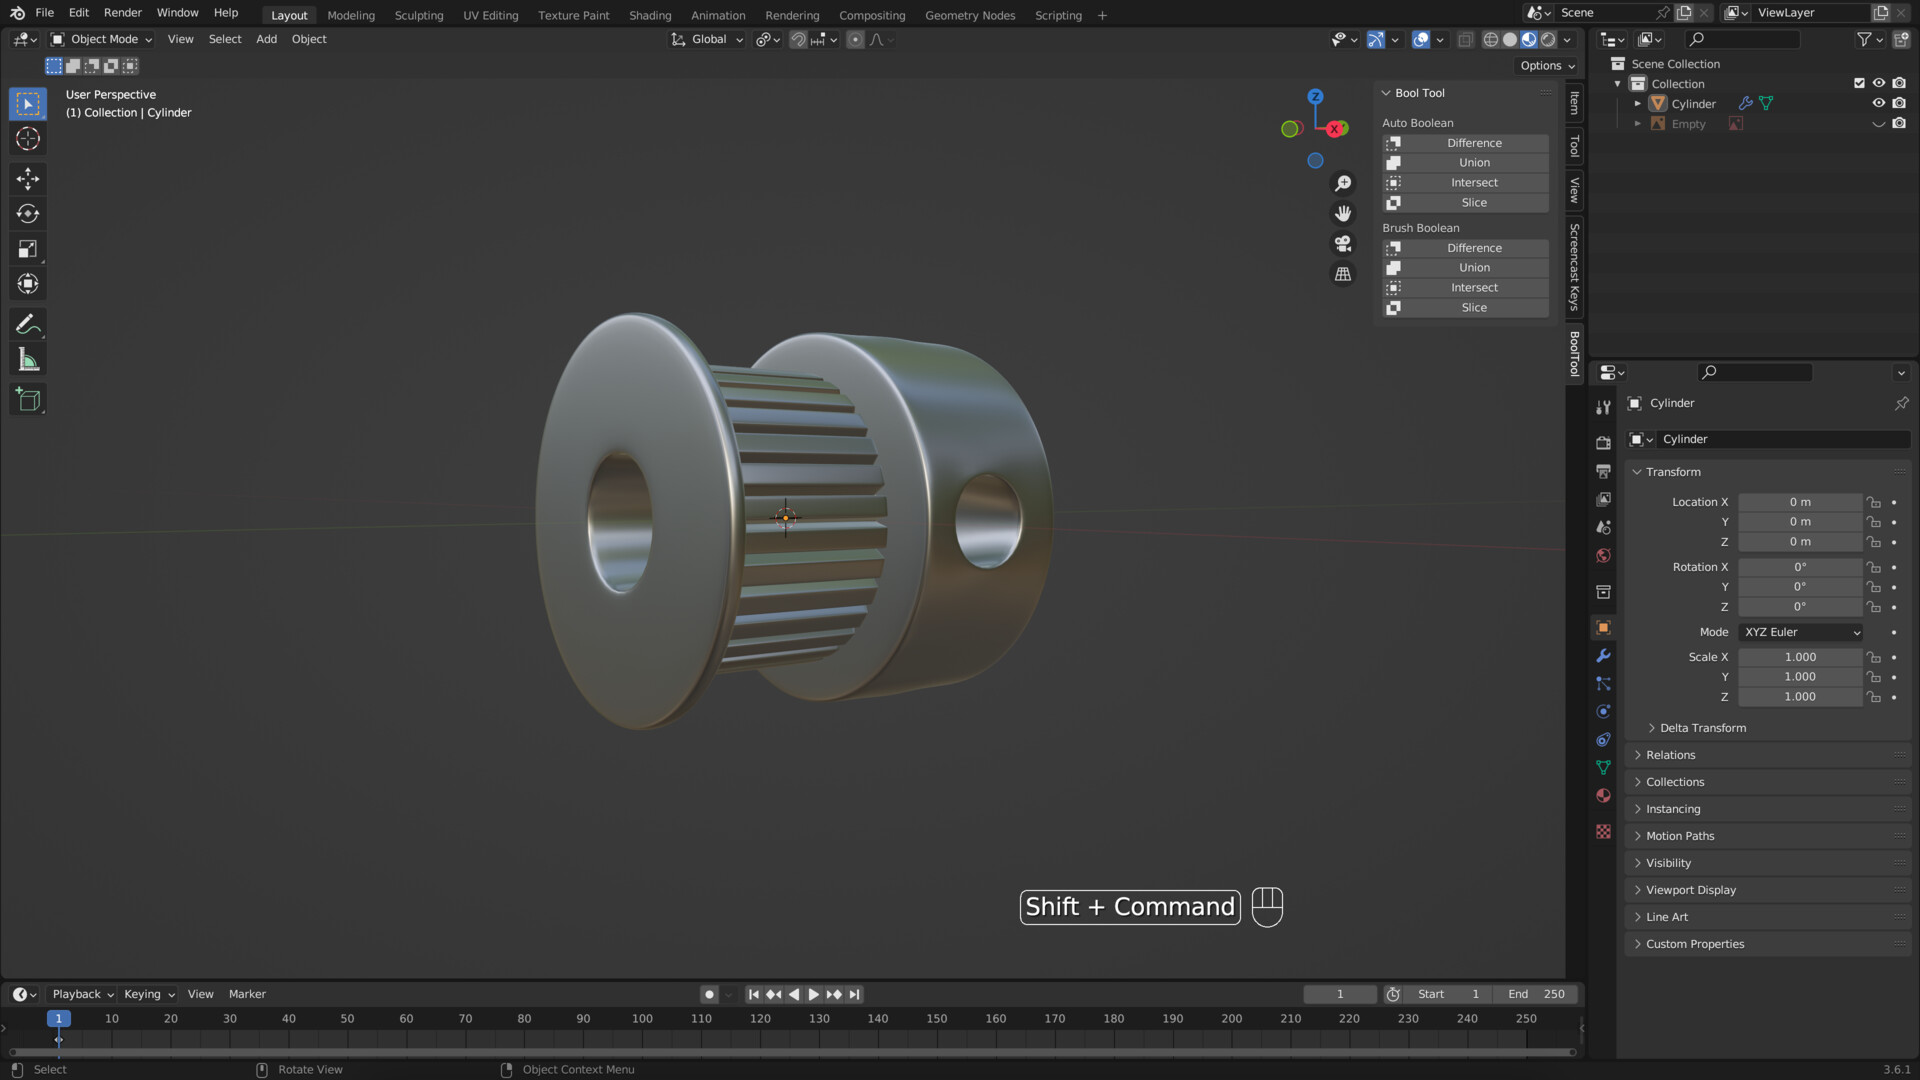This screenshot has width=1920, height=1080.
Task: Select the Rotate tool
Action: (x=27, y=213)
